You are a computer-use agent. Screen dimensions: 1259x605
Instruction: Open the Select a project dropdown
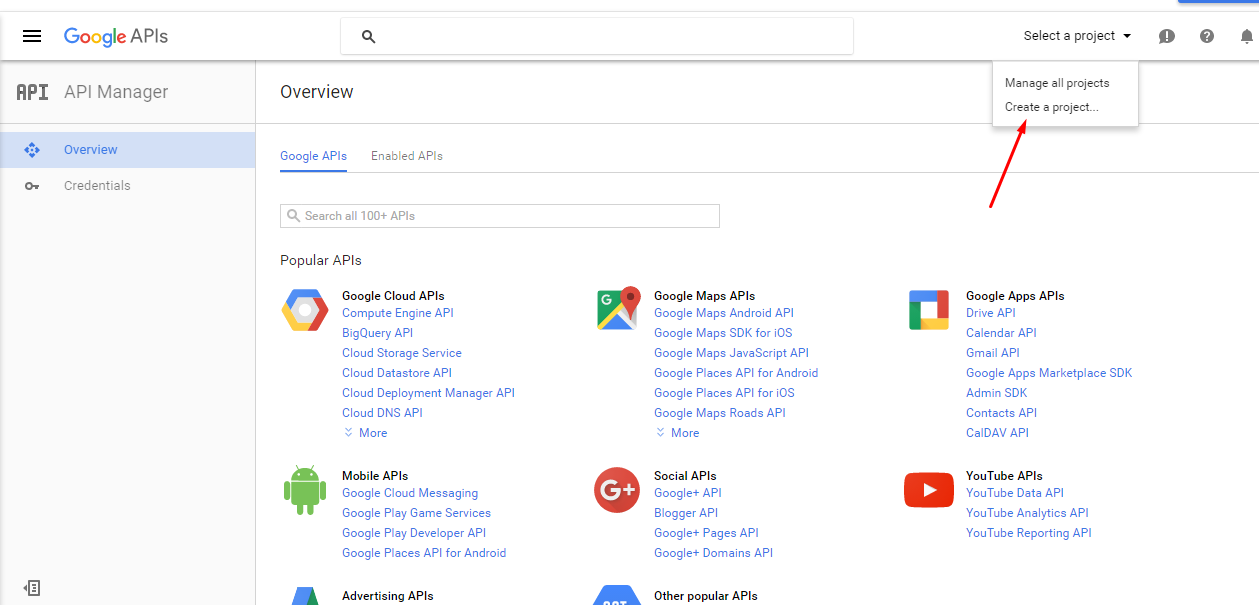pos(1077,36)
